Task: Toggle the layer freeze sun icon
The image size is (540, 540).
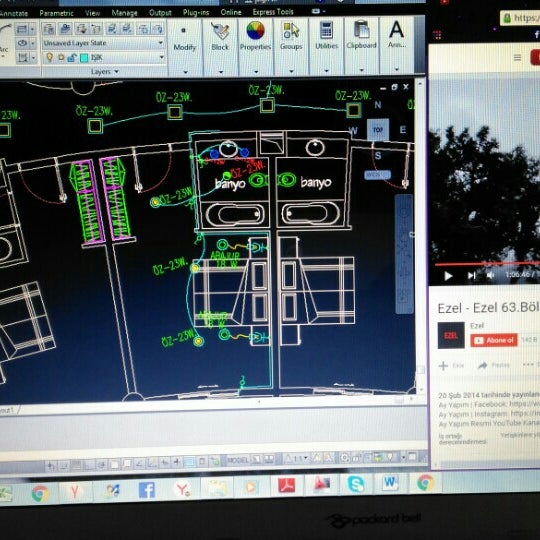Action: tap(61, 58)
